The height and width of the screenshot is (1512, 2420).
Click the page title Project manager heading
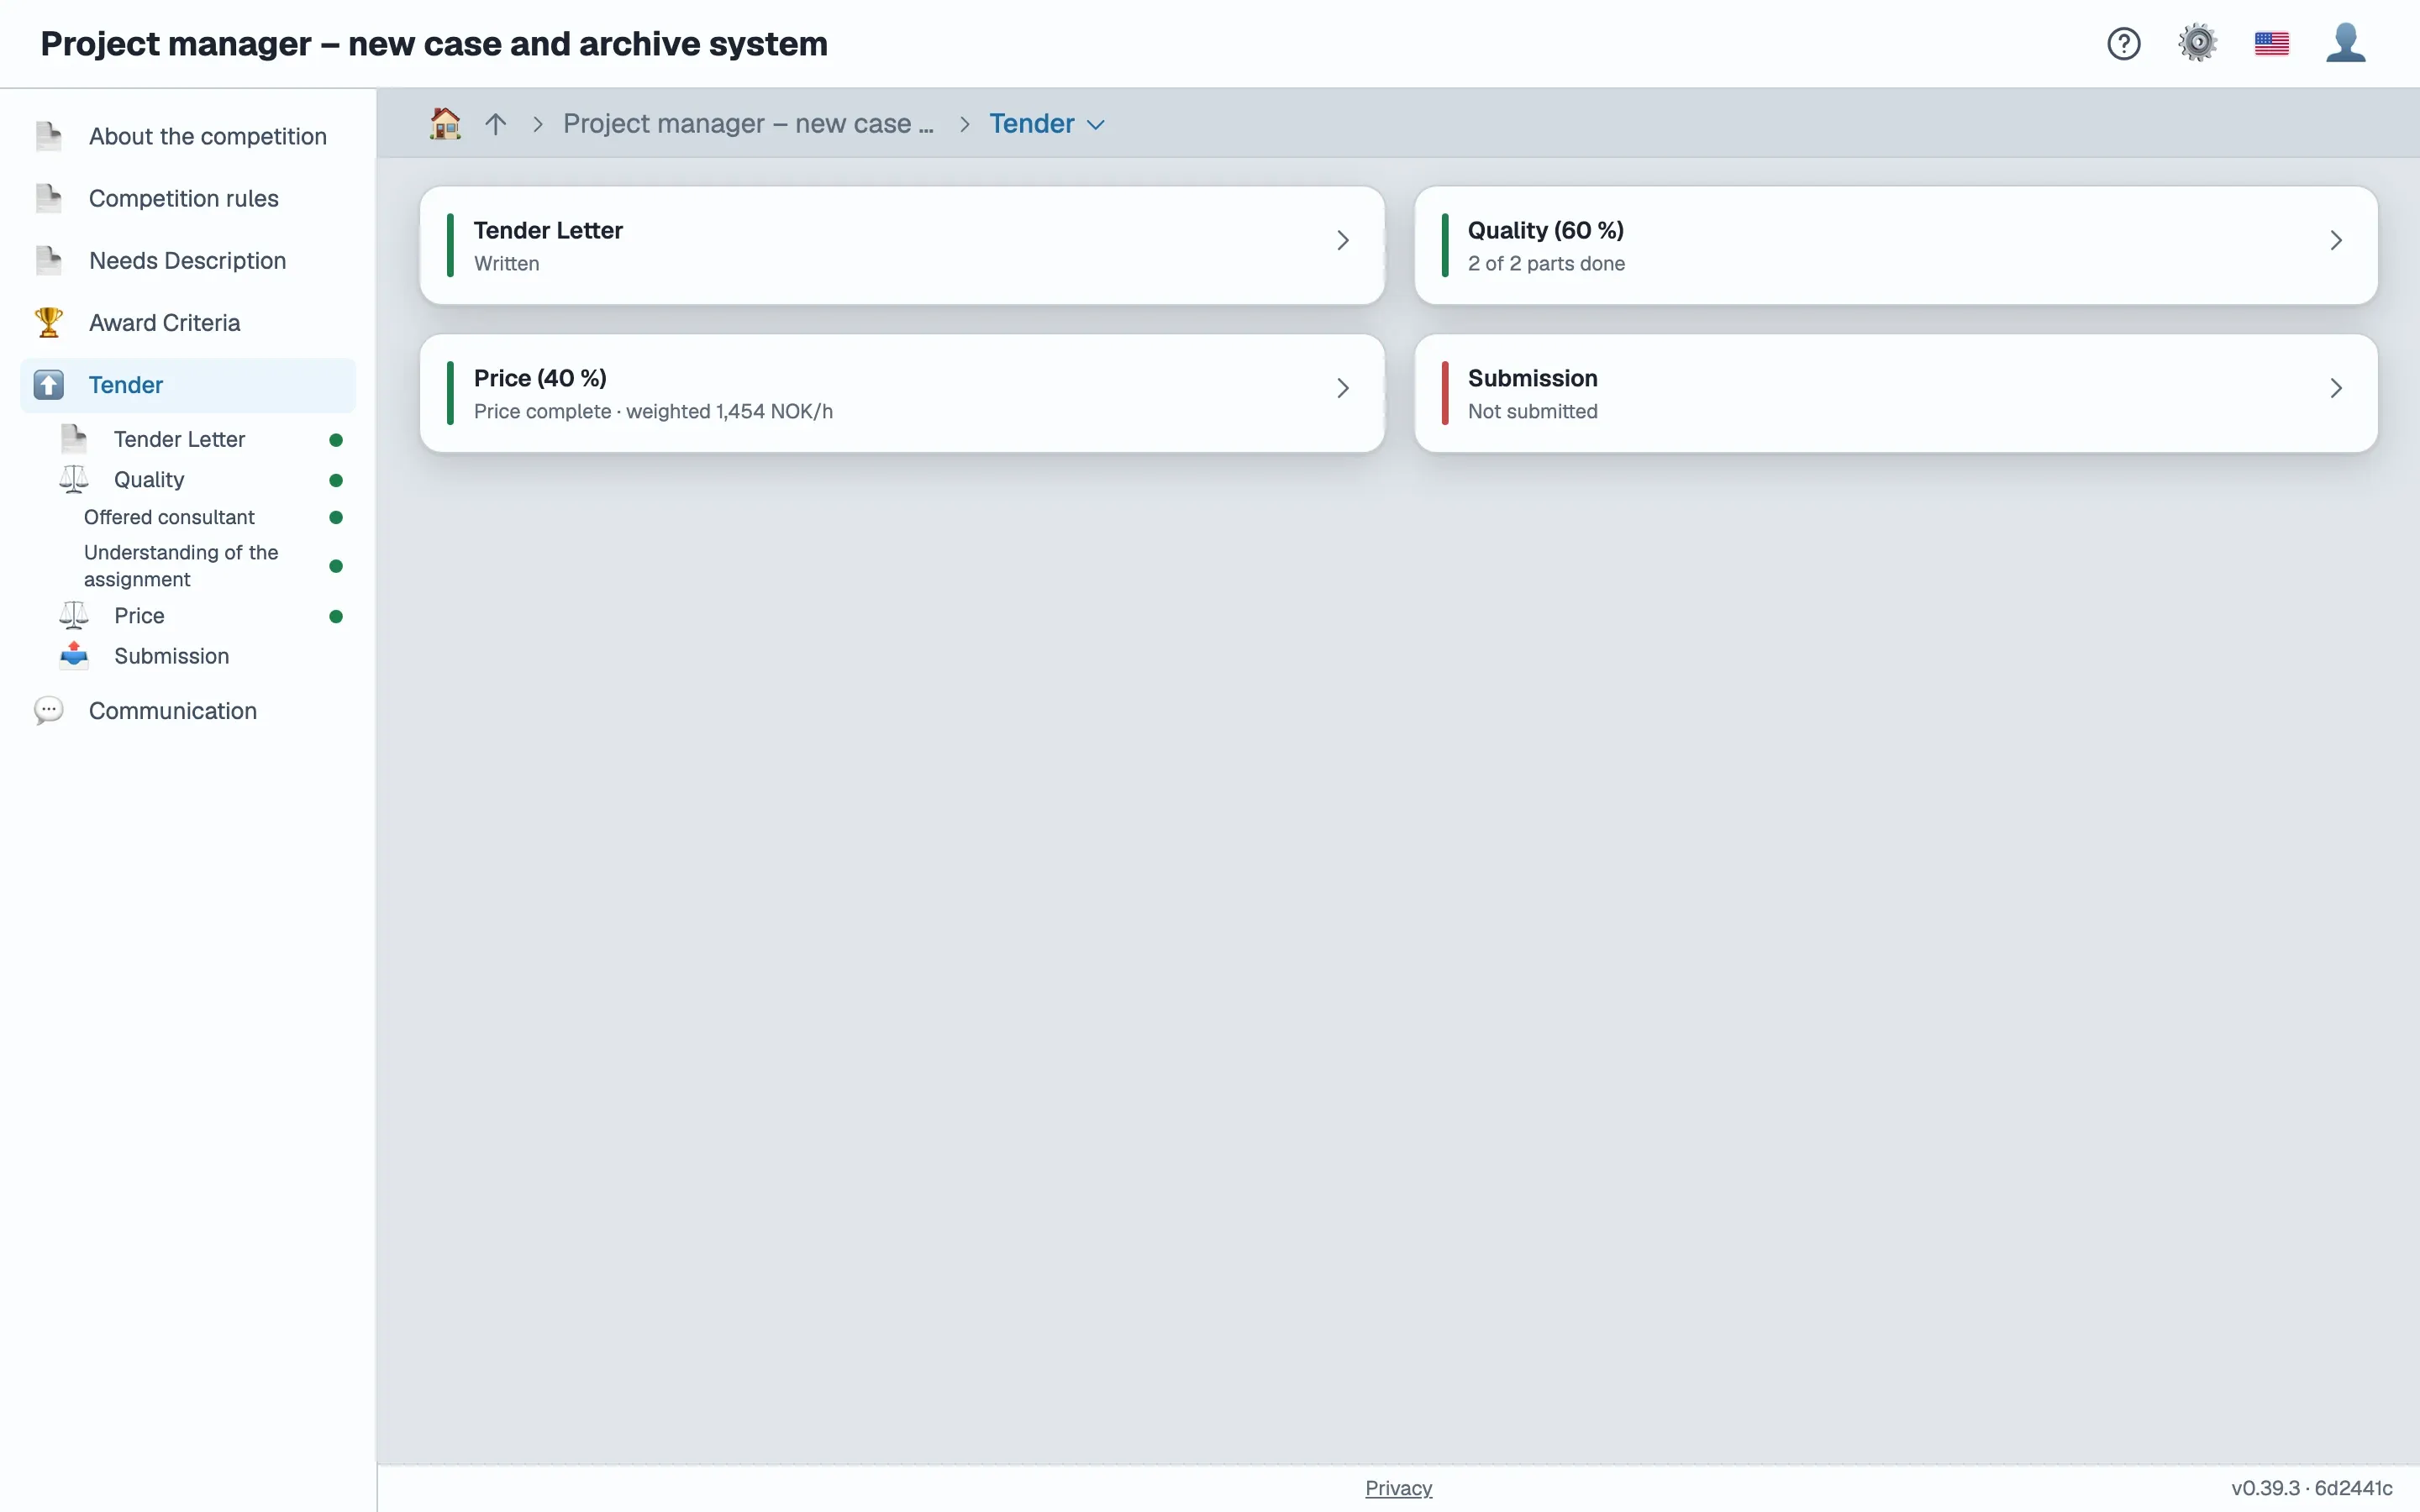click(x=434, y=44)
